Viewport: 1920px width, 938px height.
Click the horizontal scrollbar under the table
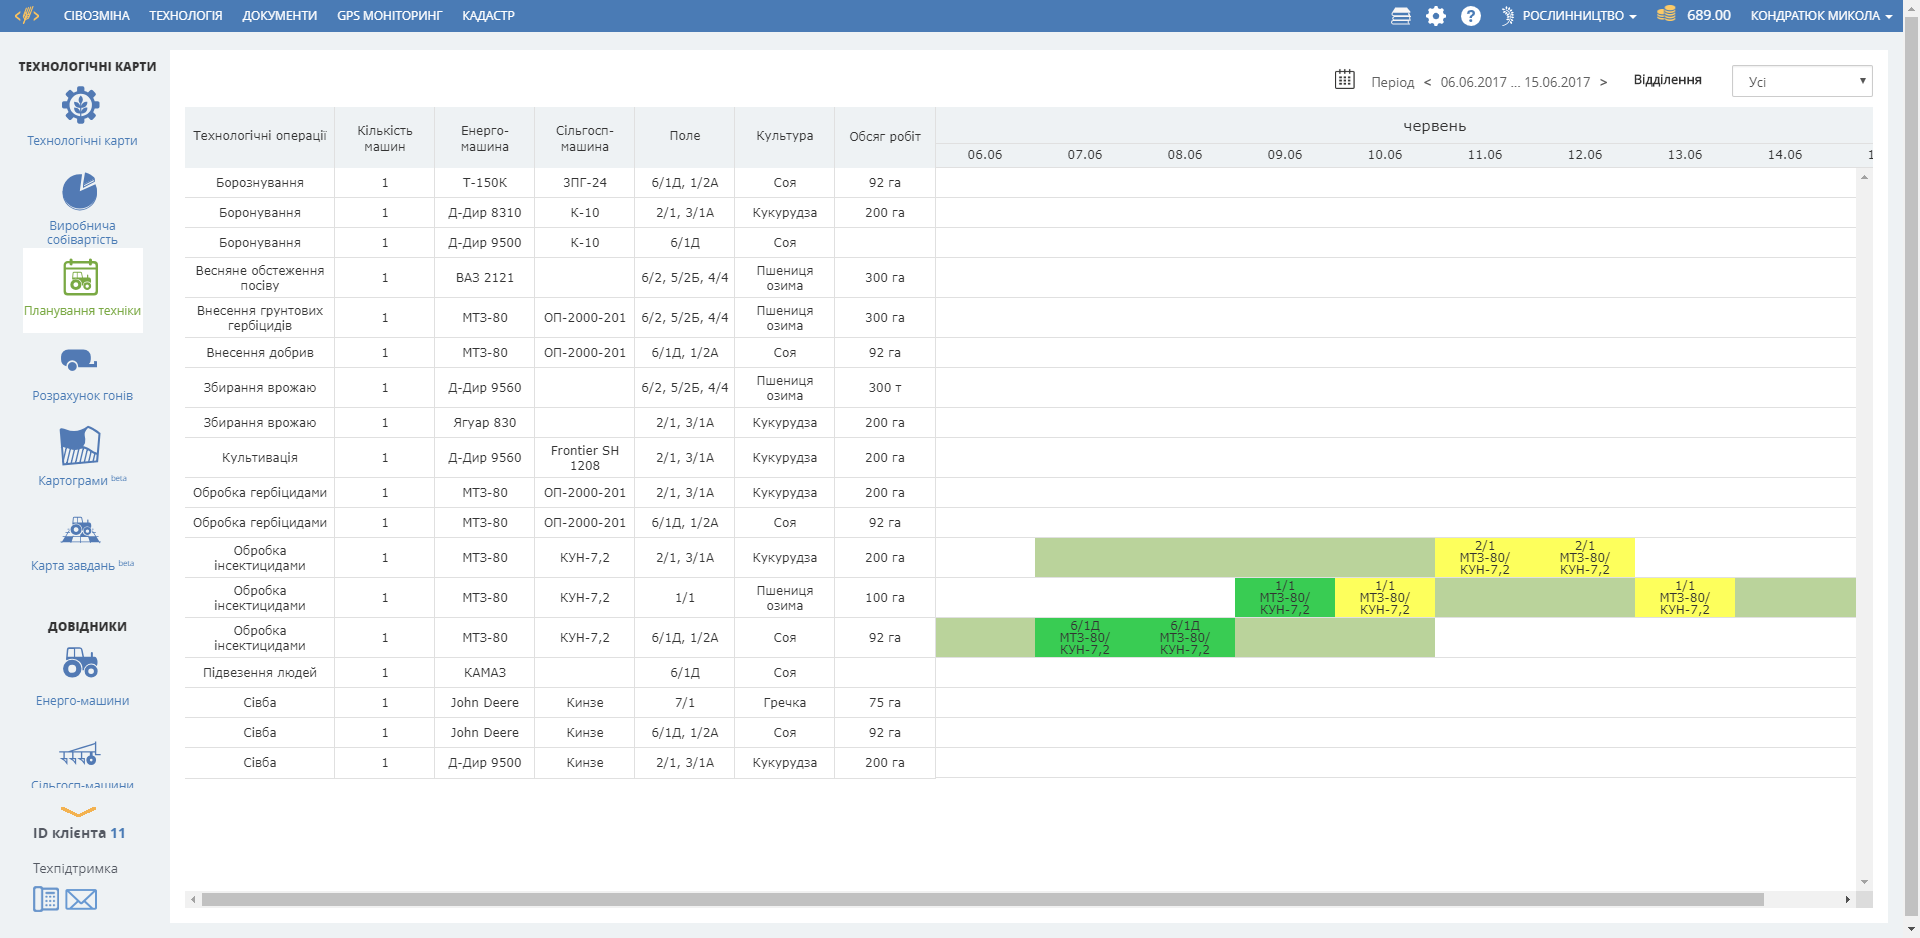coord(980,900)
